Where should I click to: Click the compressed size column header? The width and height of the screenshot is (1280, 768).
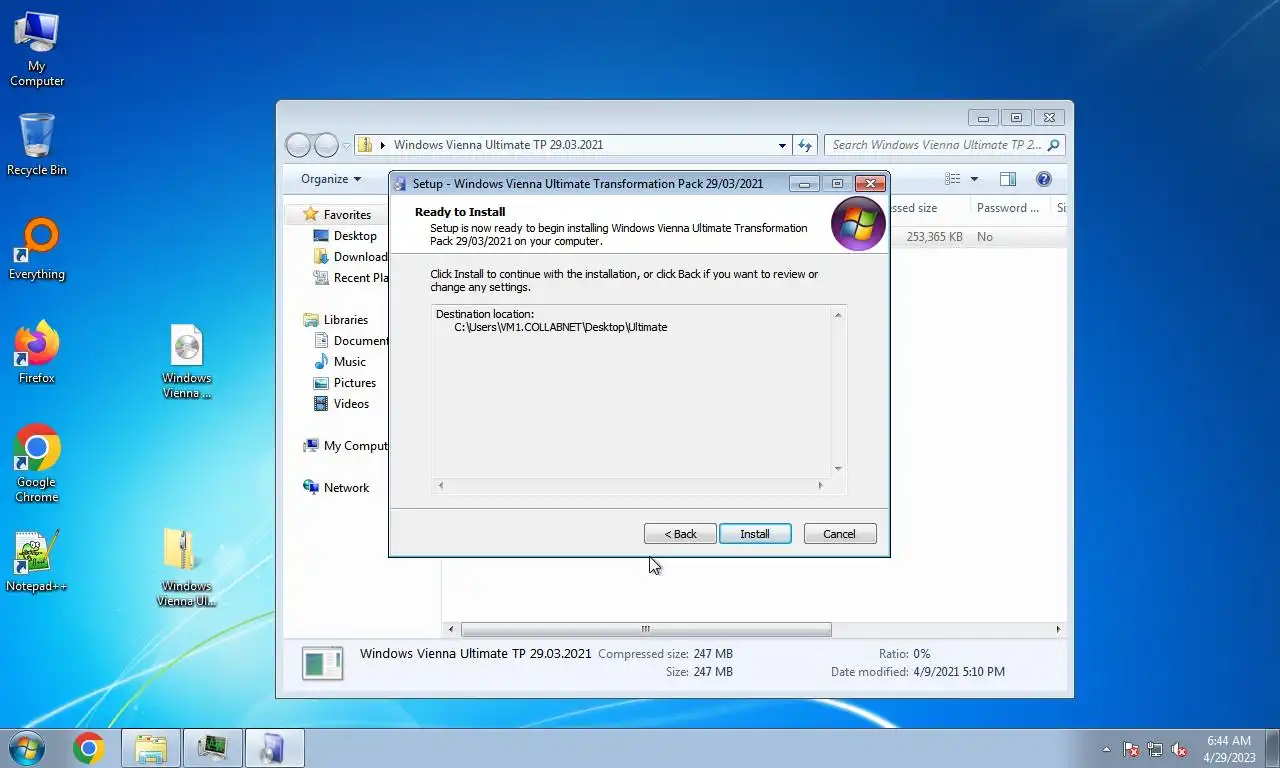[x=929, y=208]
